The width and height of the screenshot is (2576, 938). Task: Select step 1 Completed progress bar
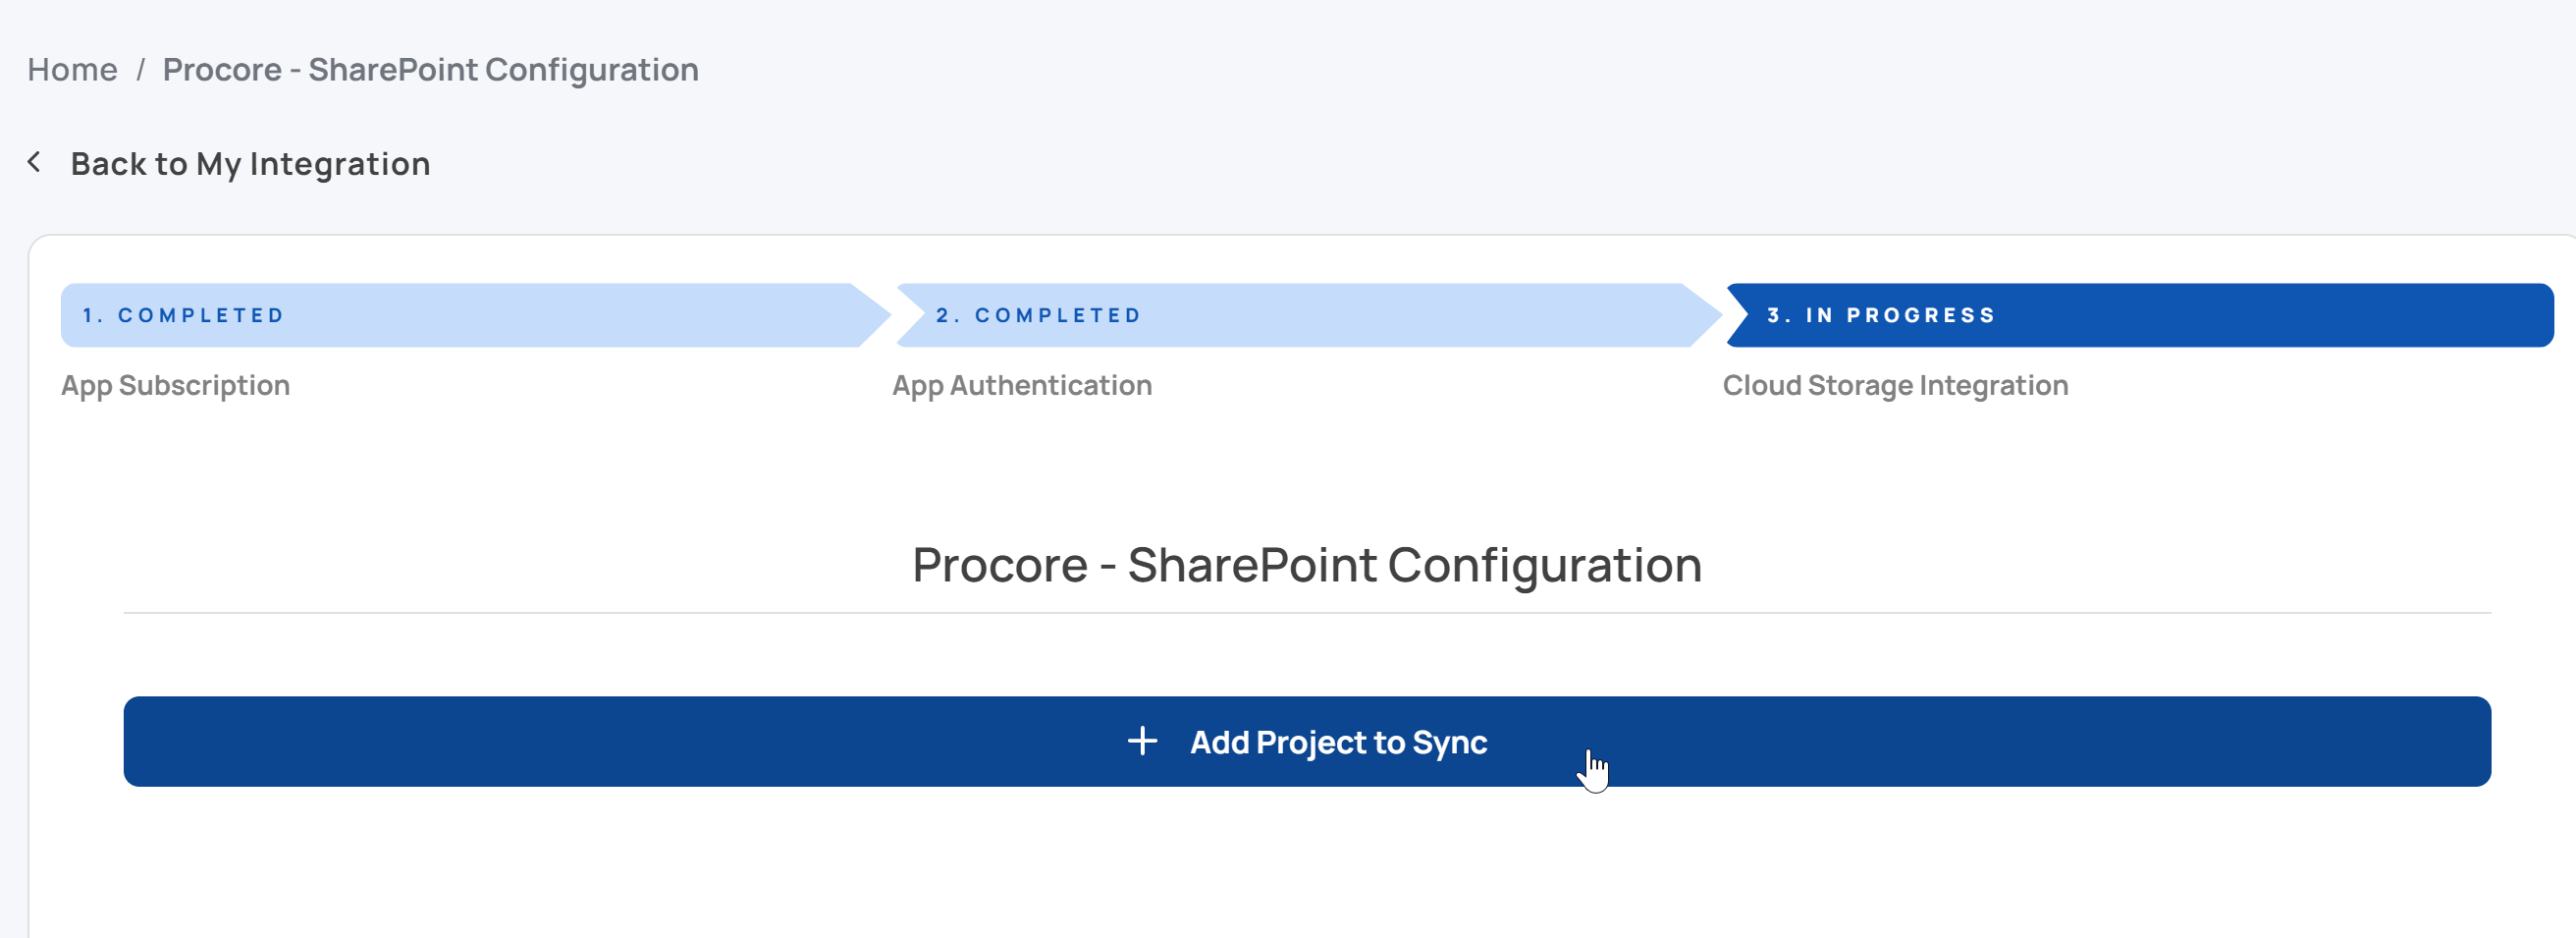point(475,315)
